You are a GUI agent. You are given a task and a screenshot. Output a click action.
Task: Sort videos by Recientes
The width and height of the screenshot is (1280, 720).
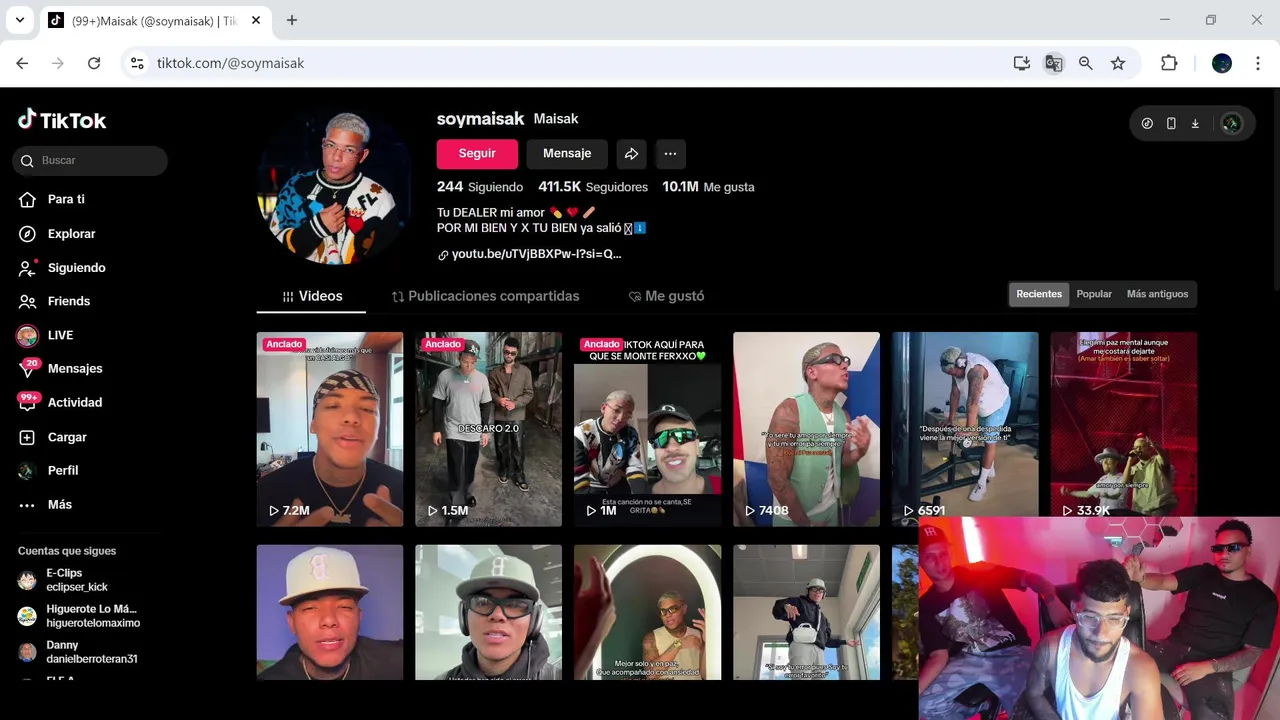tap(1039, 294)
